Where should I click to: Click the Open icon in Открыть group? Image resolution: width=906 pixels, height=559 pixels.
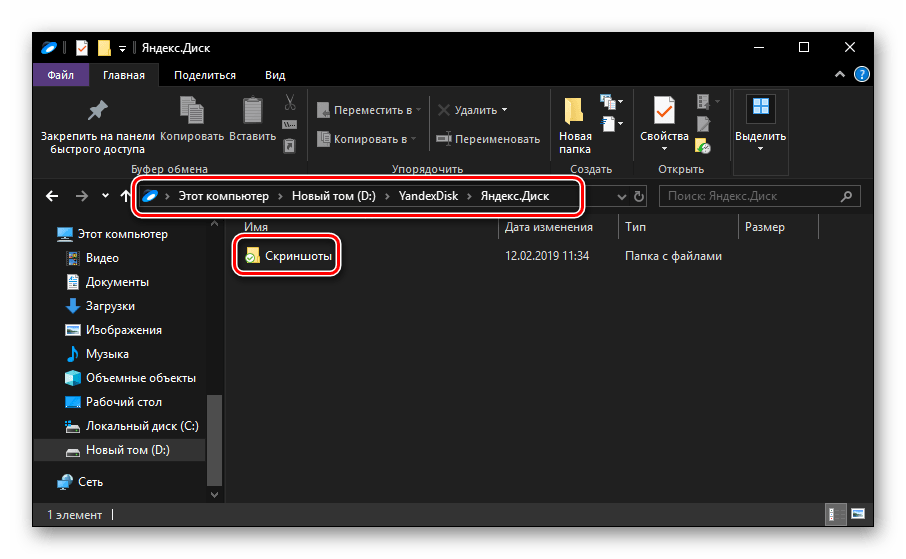(707, 102)
